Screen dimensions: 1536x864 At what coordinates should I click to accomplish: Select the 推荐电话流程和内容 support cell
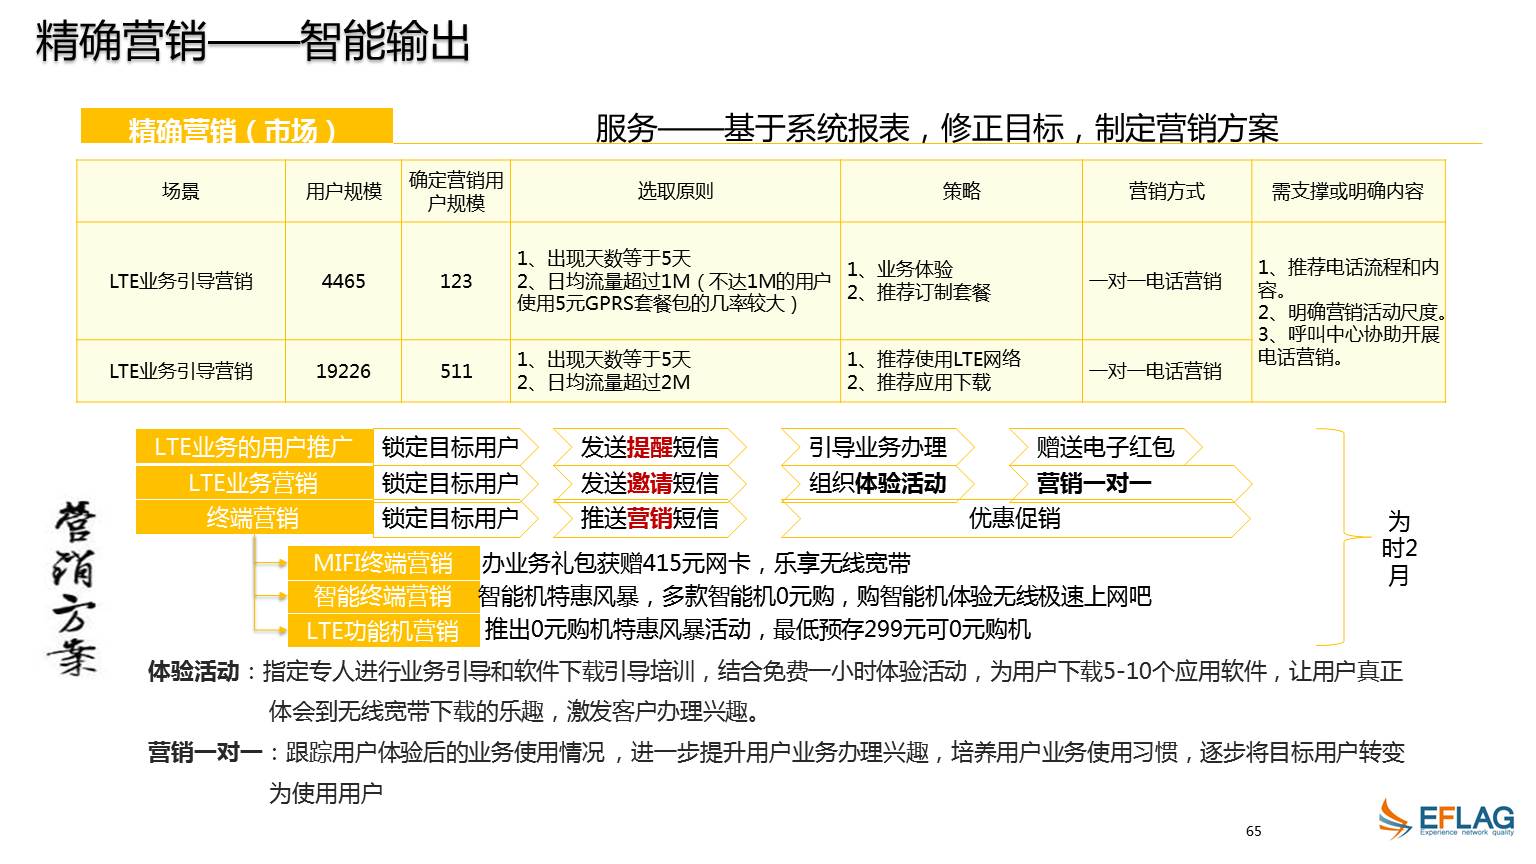coord(1348,312)
